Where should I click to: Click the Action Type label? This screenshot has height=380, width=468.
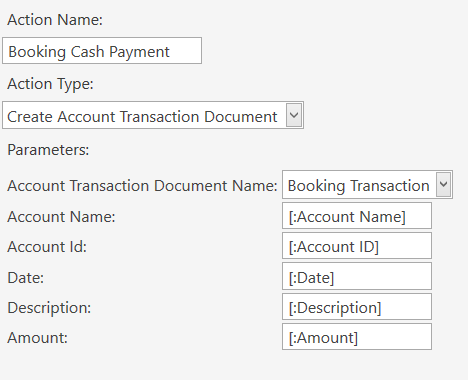(50, 84)
